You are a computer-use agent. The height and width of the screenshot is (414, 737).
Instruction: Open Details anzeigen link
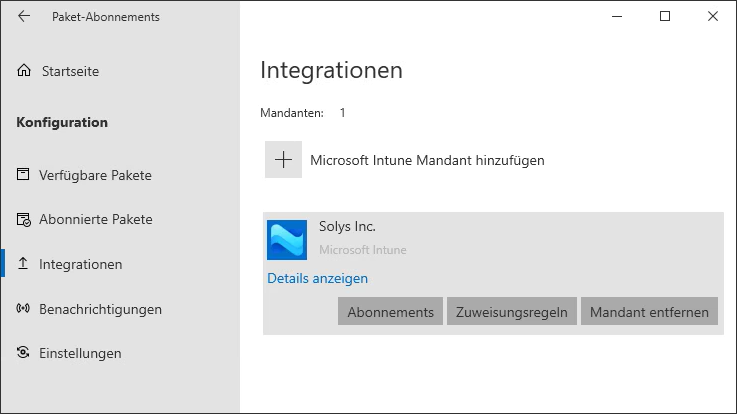click(318, 279)
